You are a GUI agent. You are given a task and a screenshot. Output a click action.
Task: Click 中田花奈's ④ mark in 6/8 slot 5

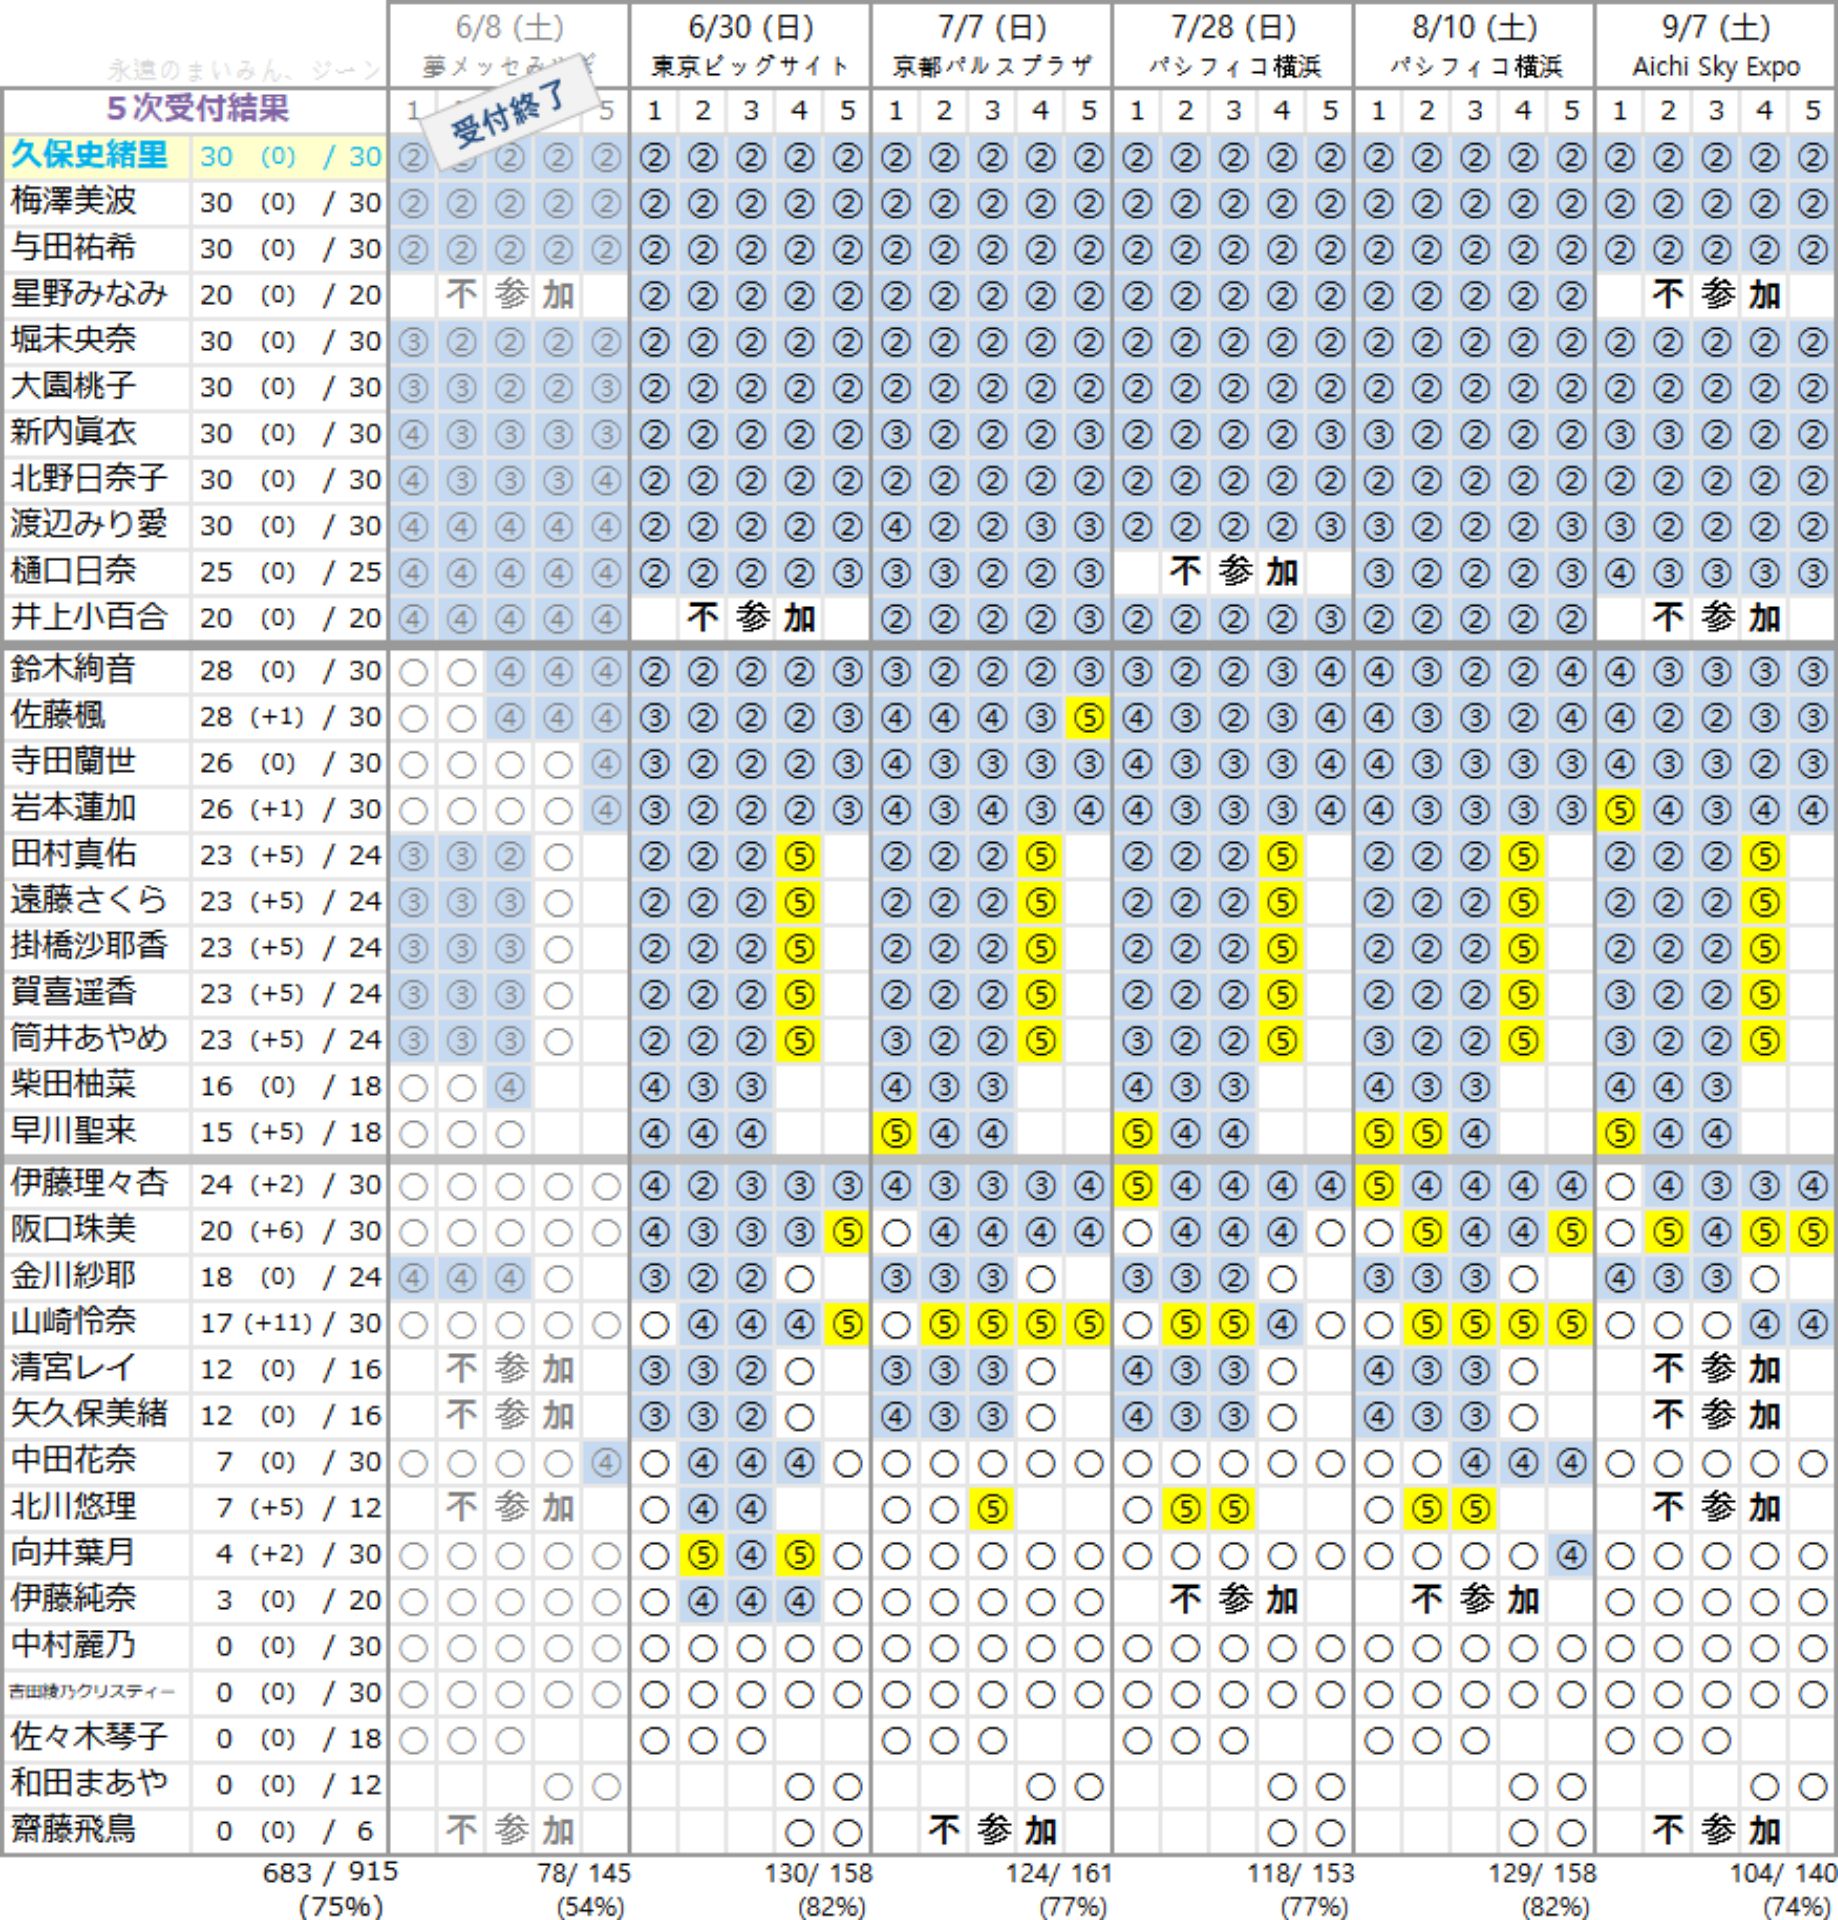pyautogui.click(x=605, y=1463)
